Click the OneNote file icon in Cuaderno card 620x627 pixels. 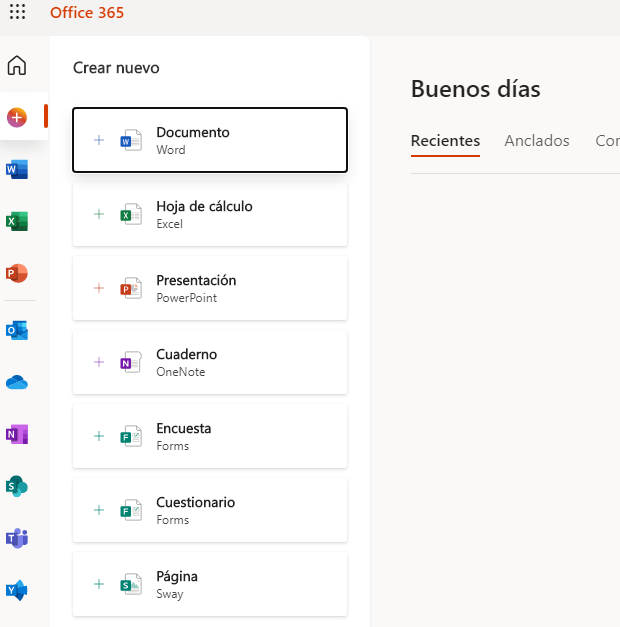(x=131, y=362)
